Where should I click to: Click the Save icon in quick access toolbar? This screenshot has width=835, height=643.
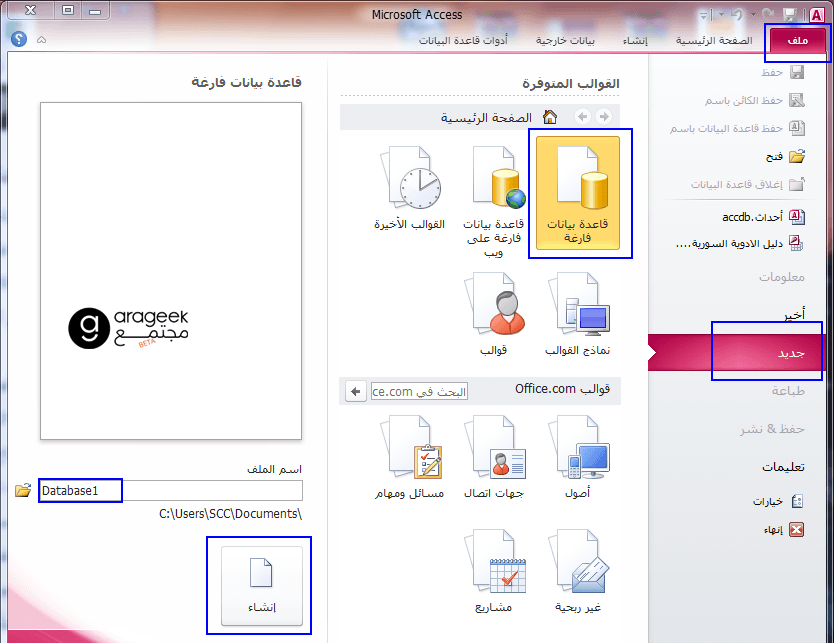click(x=789, y=14)
